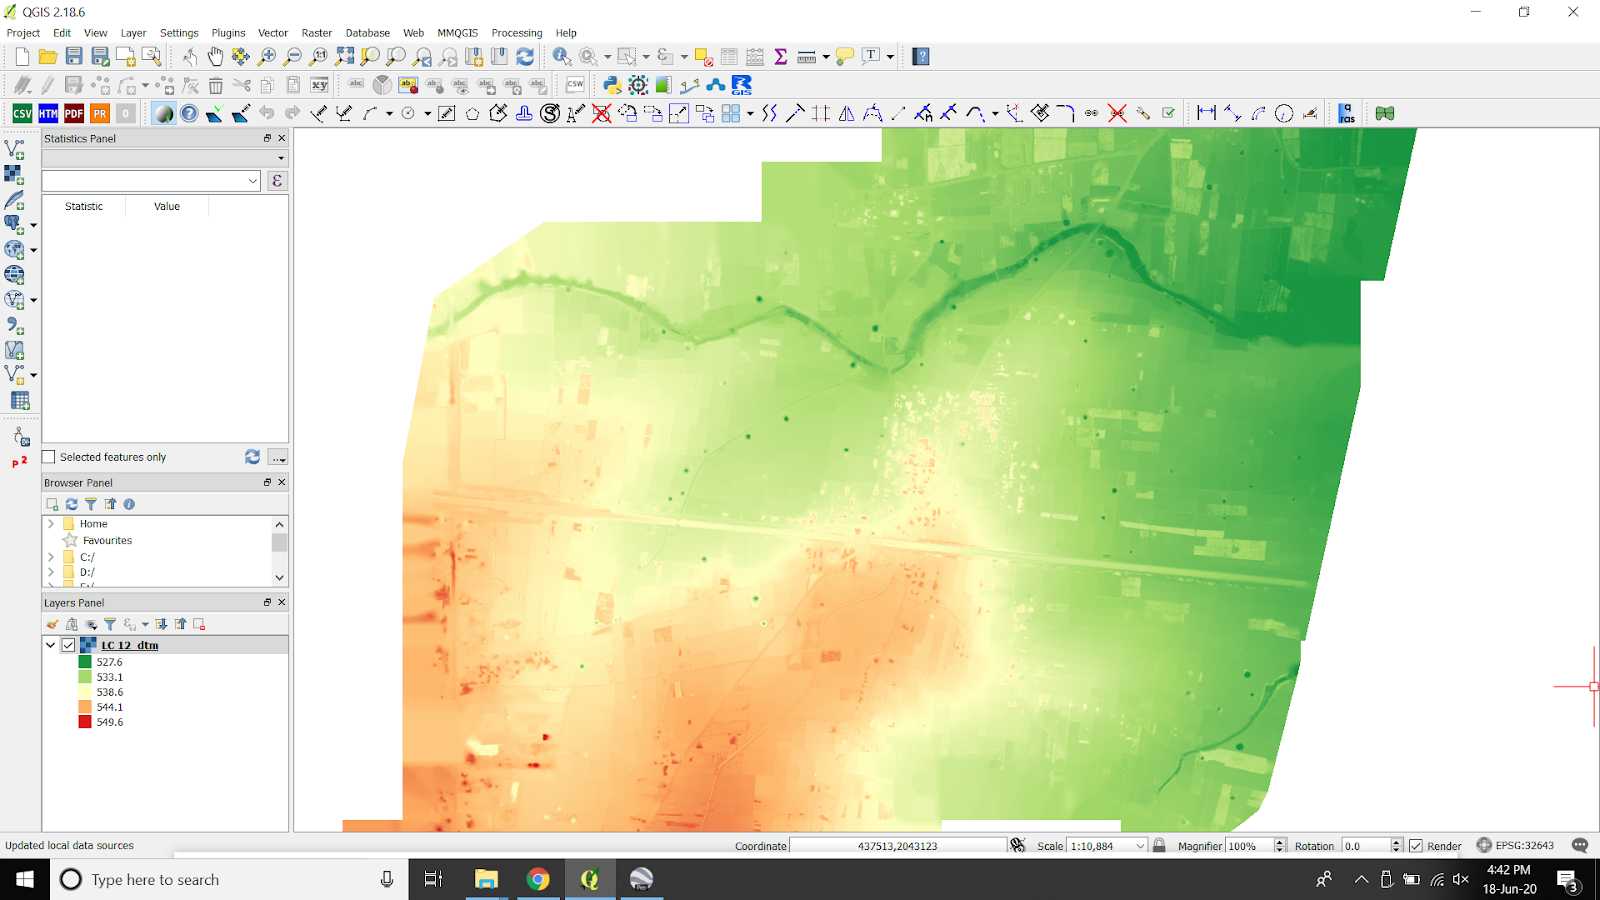Open the MMQGIS menu

(x=457, y=33)
